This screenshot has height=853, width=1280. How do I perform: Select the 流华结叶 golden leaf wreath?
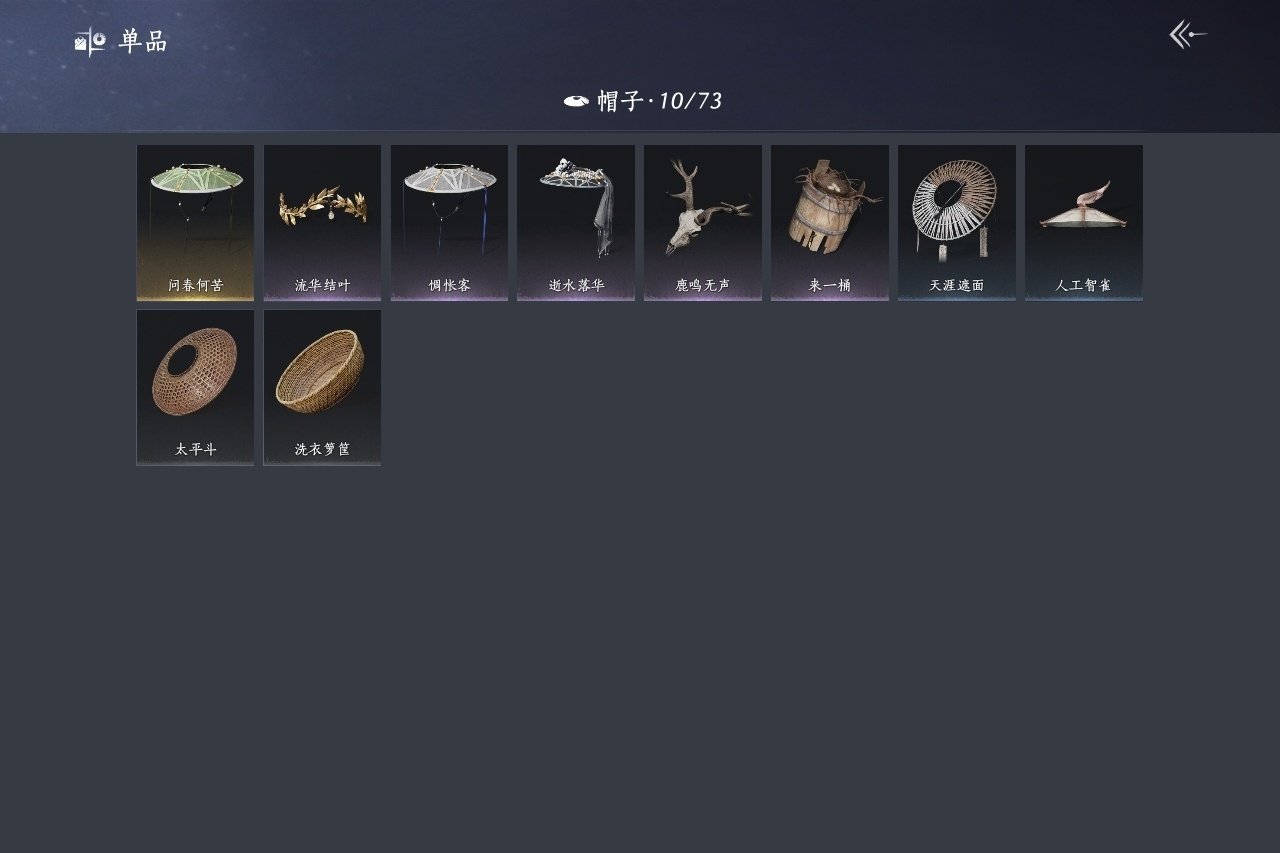pos(322,223)
